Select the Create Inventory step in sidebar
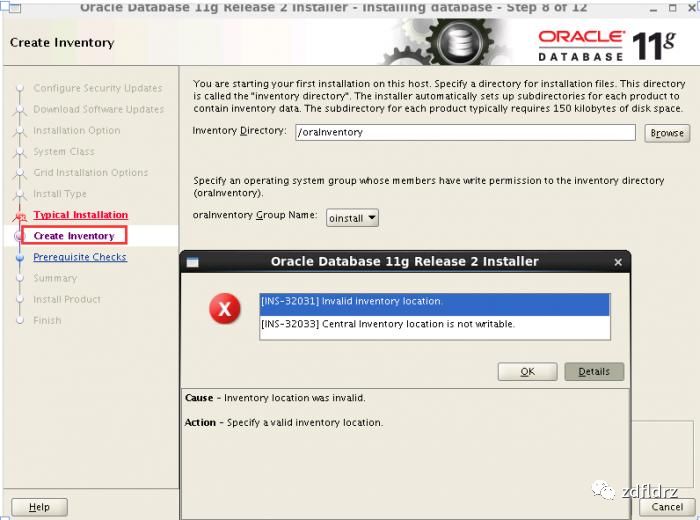Screen dimensions: 700x520 pos(74,236)
